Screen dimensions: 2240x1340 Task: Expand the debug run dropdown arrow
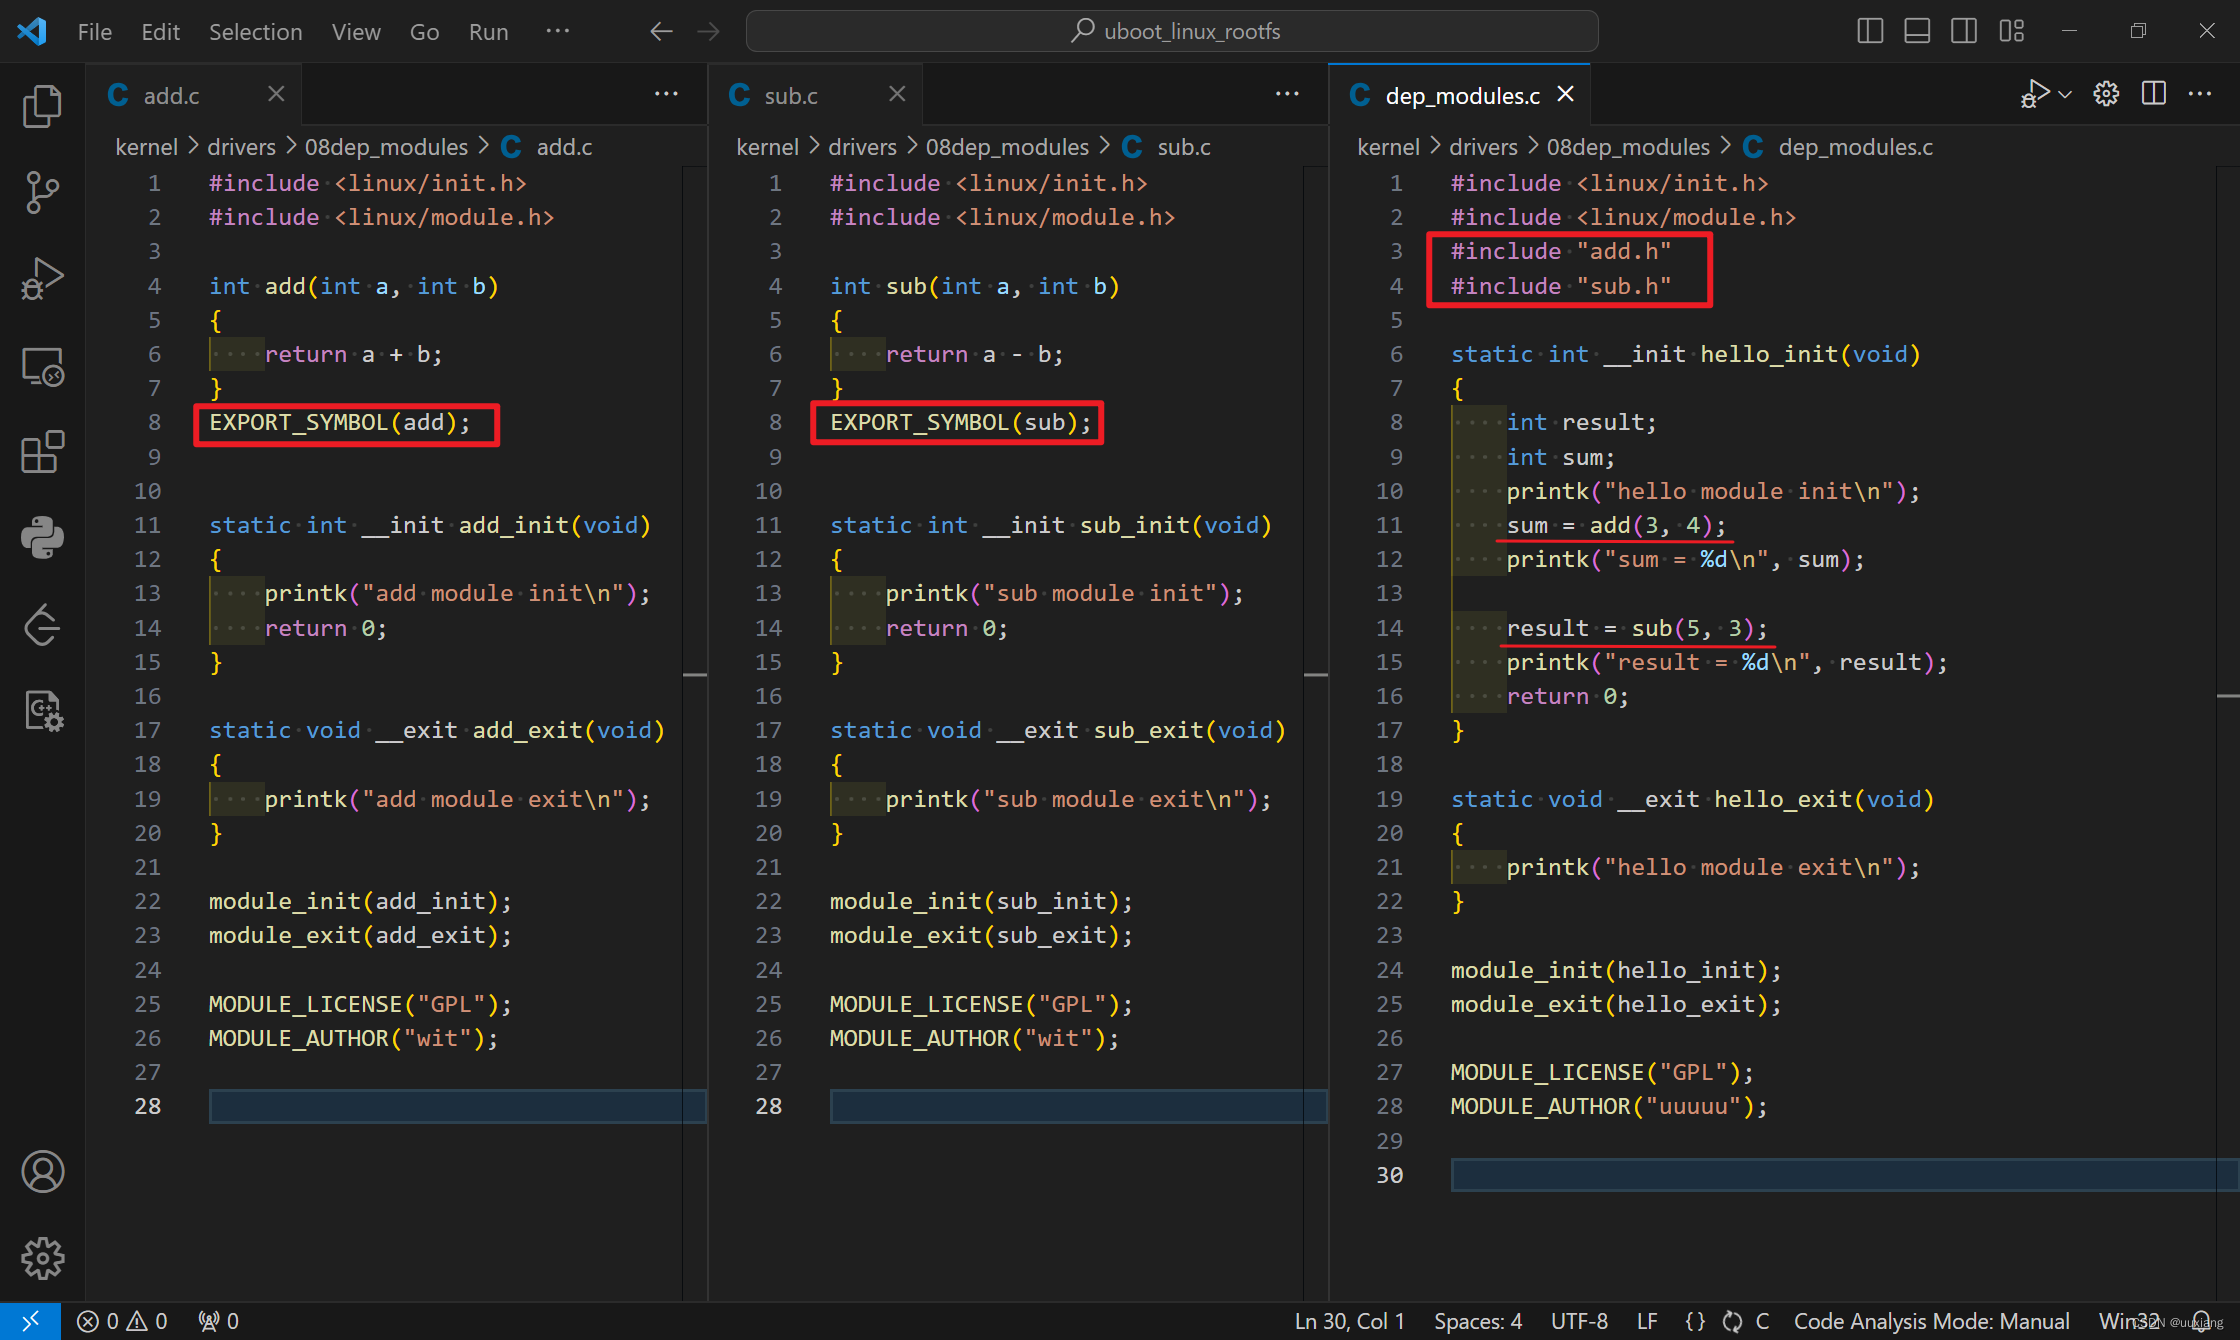click(x=2065, y=94)
